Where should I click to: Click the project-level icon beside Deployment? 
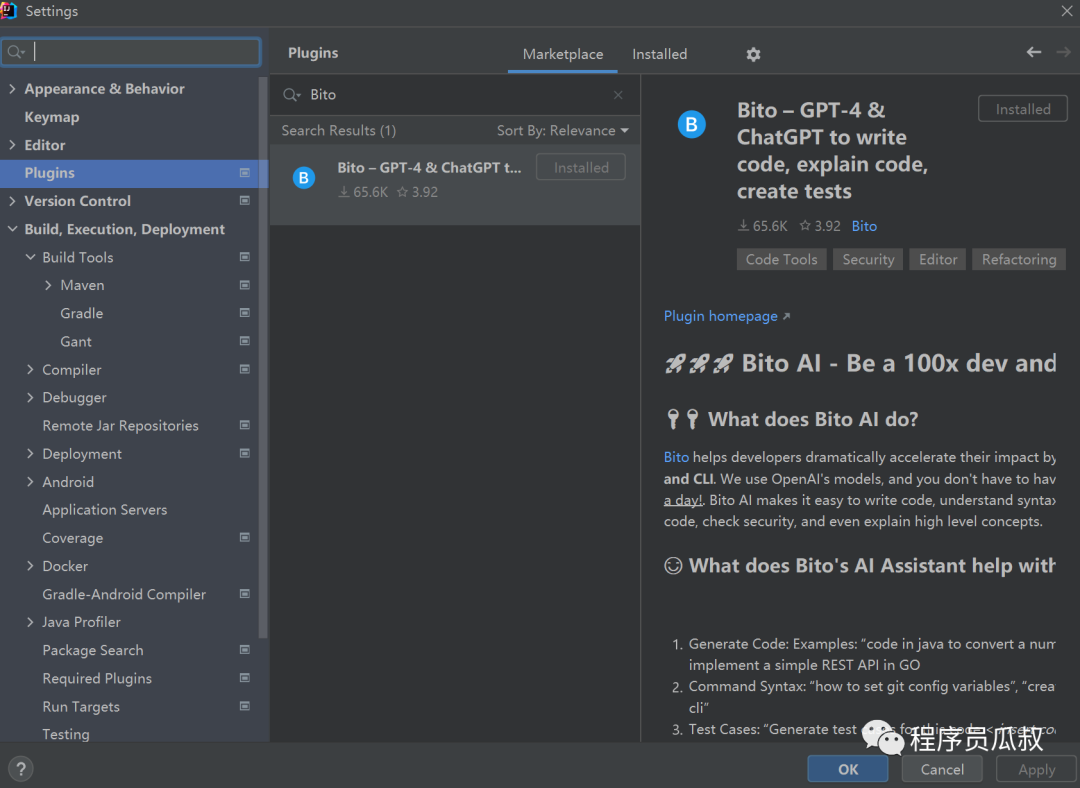245,453
